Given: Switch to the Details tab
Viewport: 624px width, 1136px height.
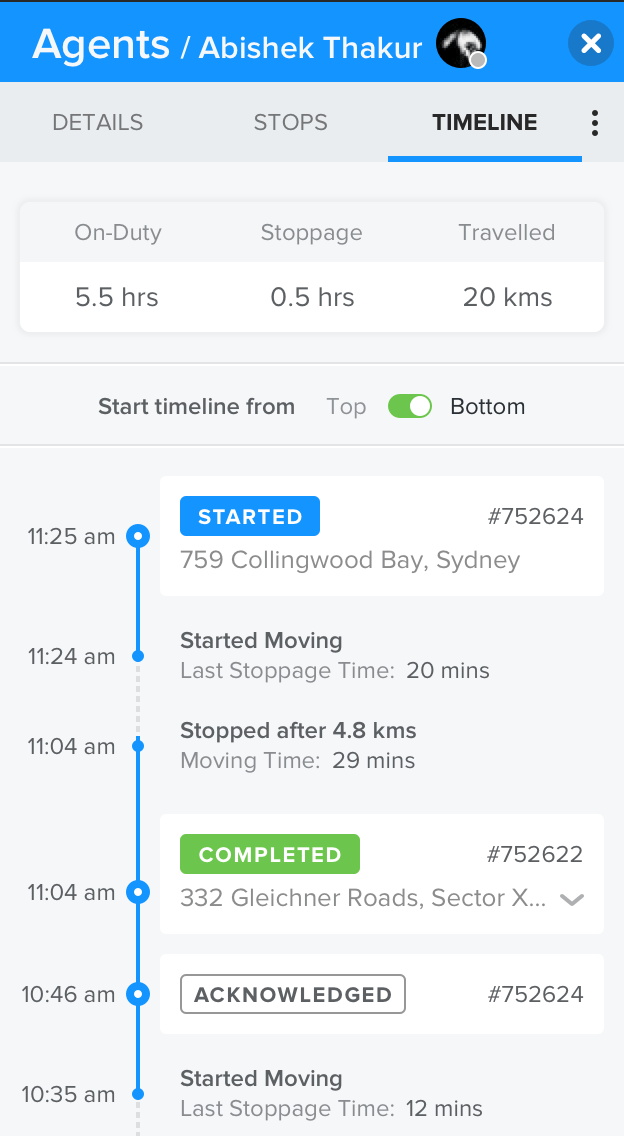Looking at the screenshot, I should click(x=98, y=123).
